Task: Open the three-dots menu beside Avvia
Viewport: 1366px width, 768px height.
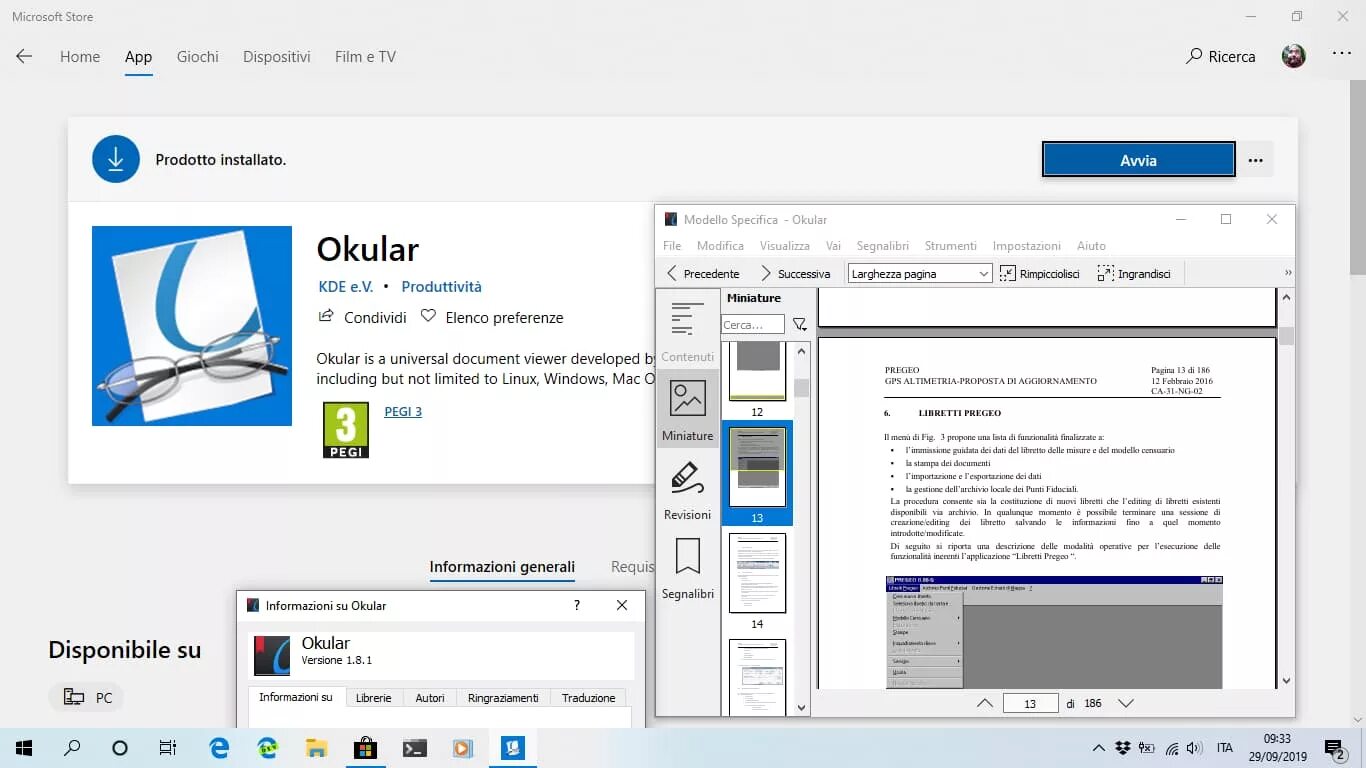Action: [1255, 160]
